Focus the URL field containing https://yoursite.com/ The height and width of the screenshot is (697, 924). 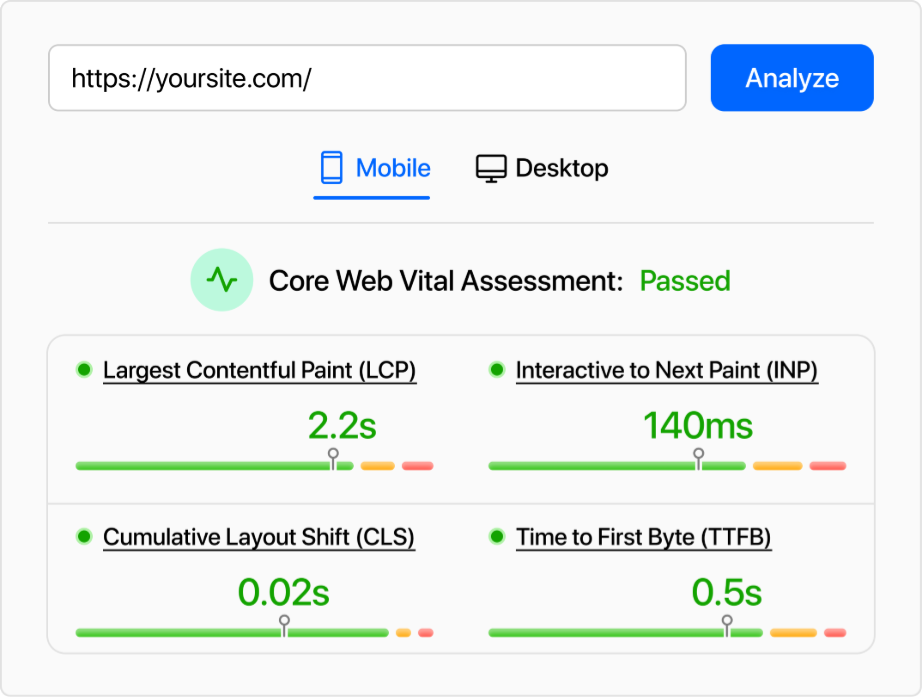click(367, 78)
